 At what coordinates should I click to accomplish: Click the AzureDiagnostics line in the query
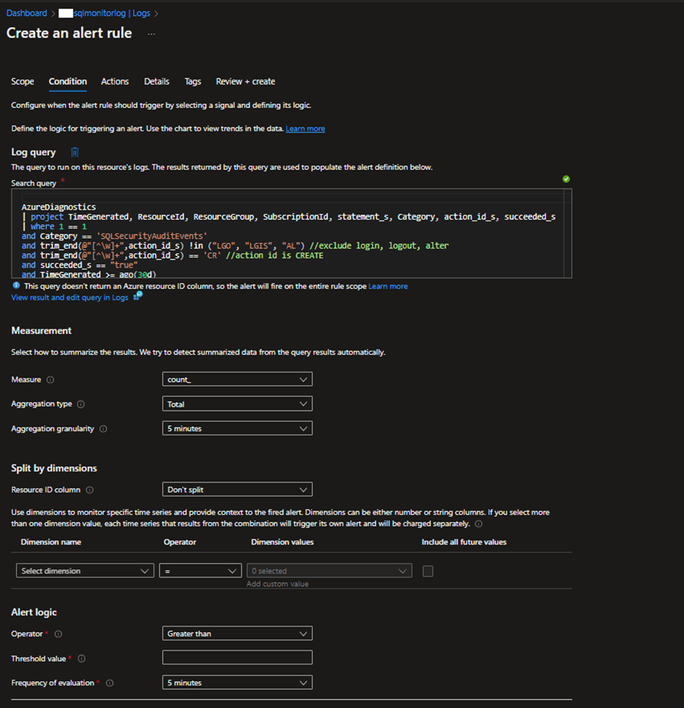pyautogui.click(x=59, y=207)
